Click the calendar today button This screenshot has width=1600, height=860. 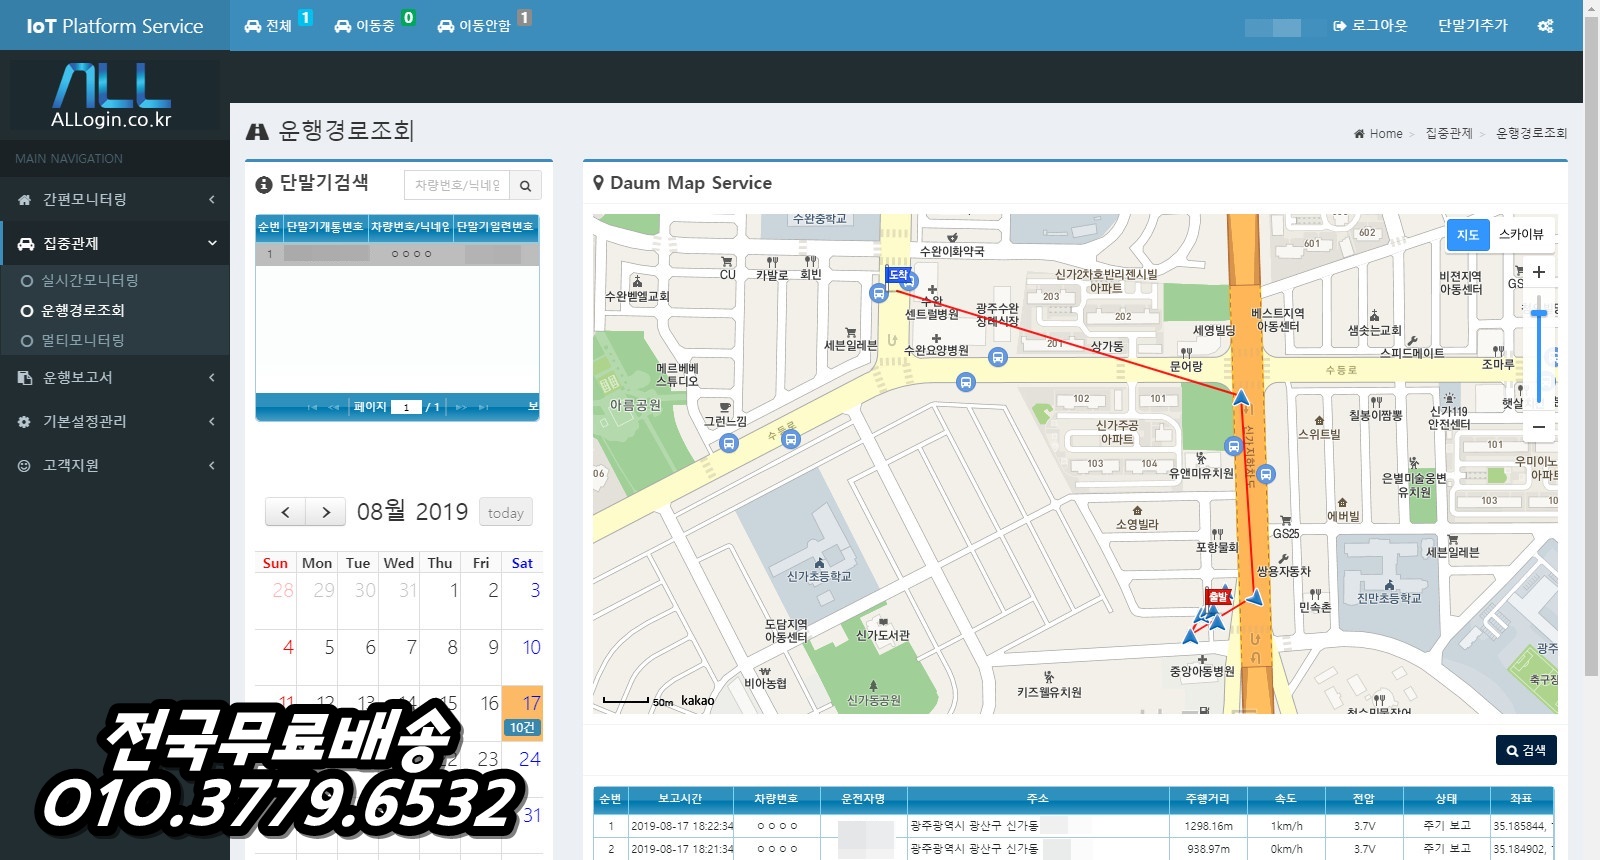[x=506, y=512]
